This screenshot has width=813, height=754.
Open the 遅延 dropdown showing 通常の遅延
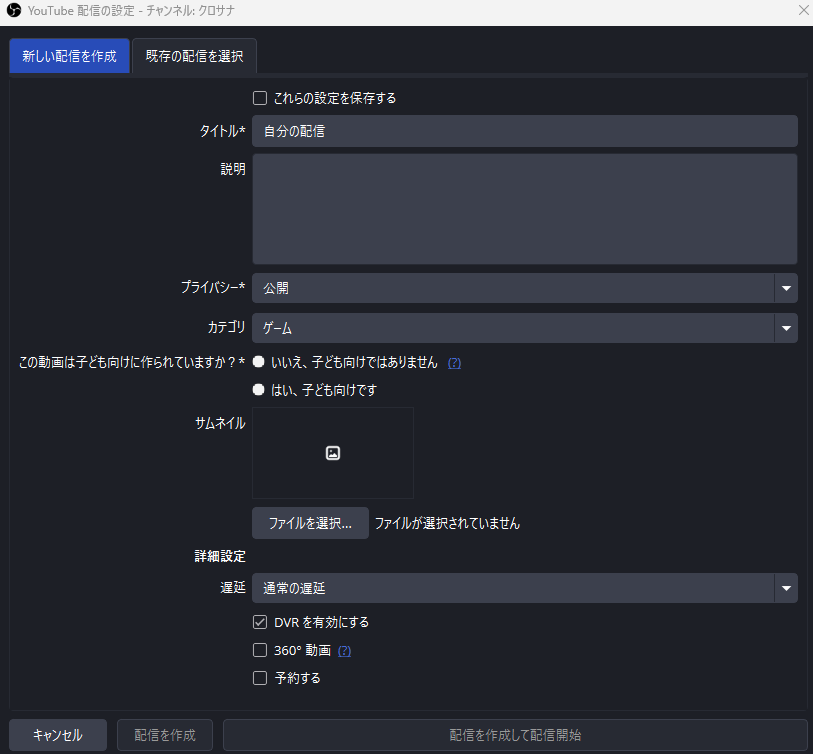point(525,588)
